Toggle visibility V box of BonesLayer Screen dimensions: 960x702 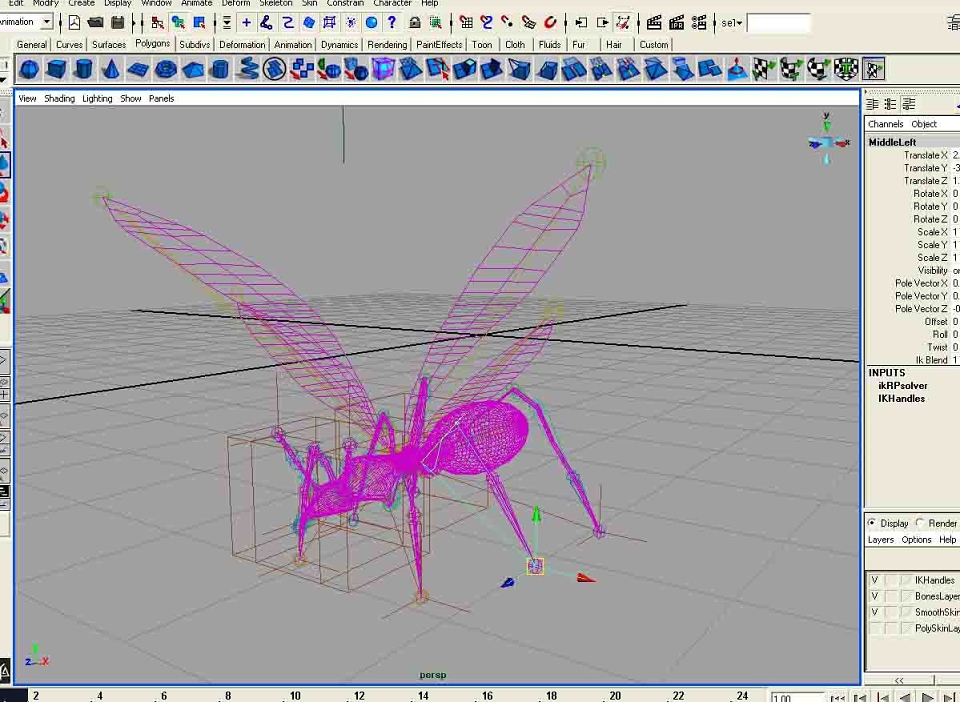click(x=875, y=596)
